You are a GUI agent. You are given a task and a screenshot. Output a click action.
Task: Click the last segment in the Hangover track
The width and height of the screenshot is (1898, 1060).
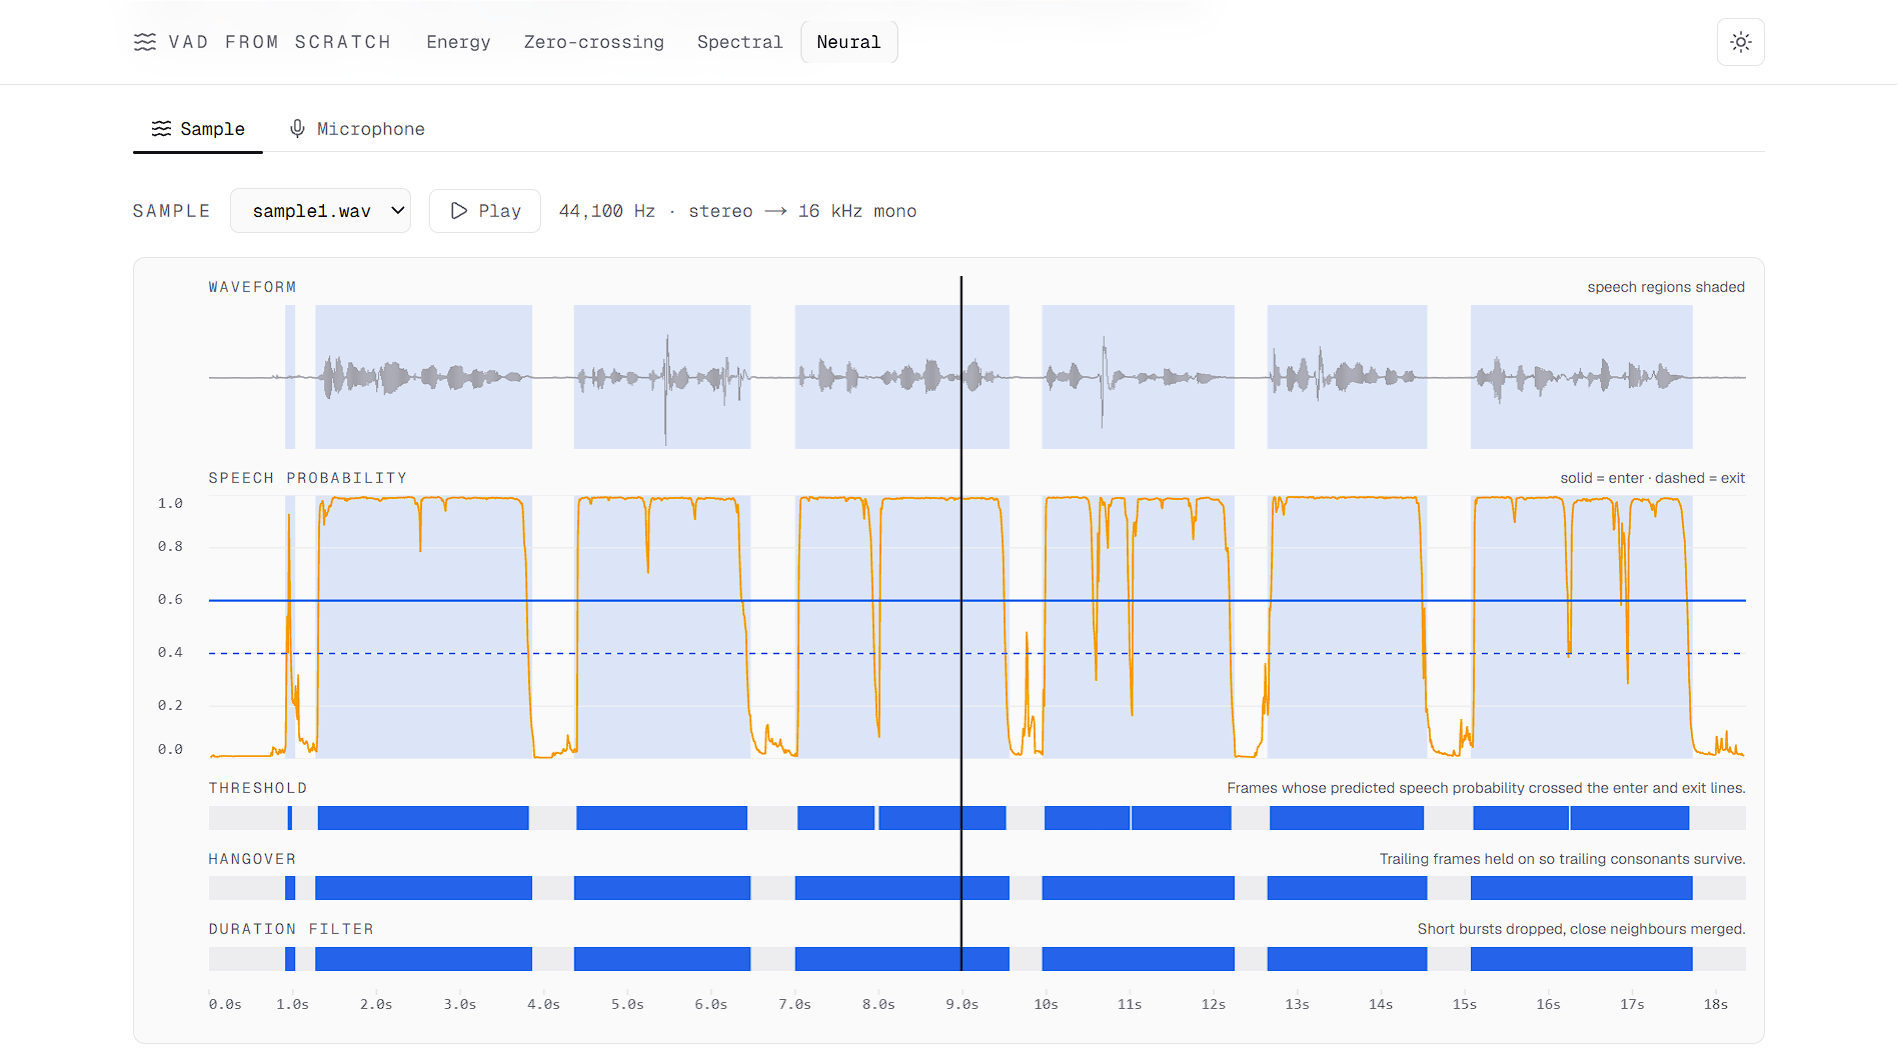point(1581,888)
